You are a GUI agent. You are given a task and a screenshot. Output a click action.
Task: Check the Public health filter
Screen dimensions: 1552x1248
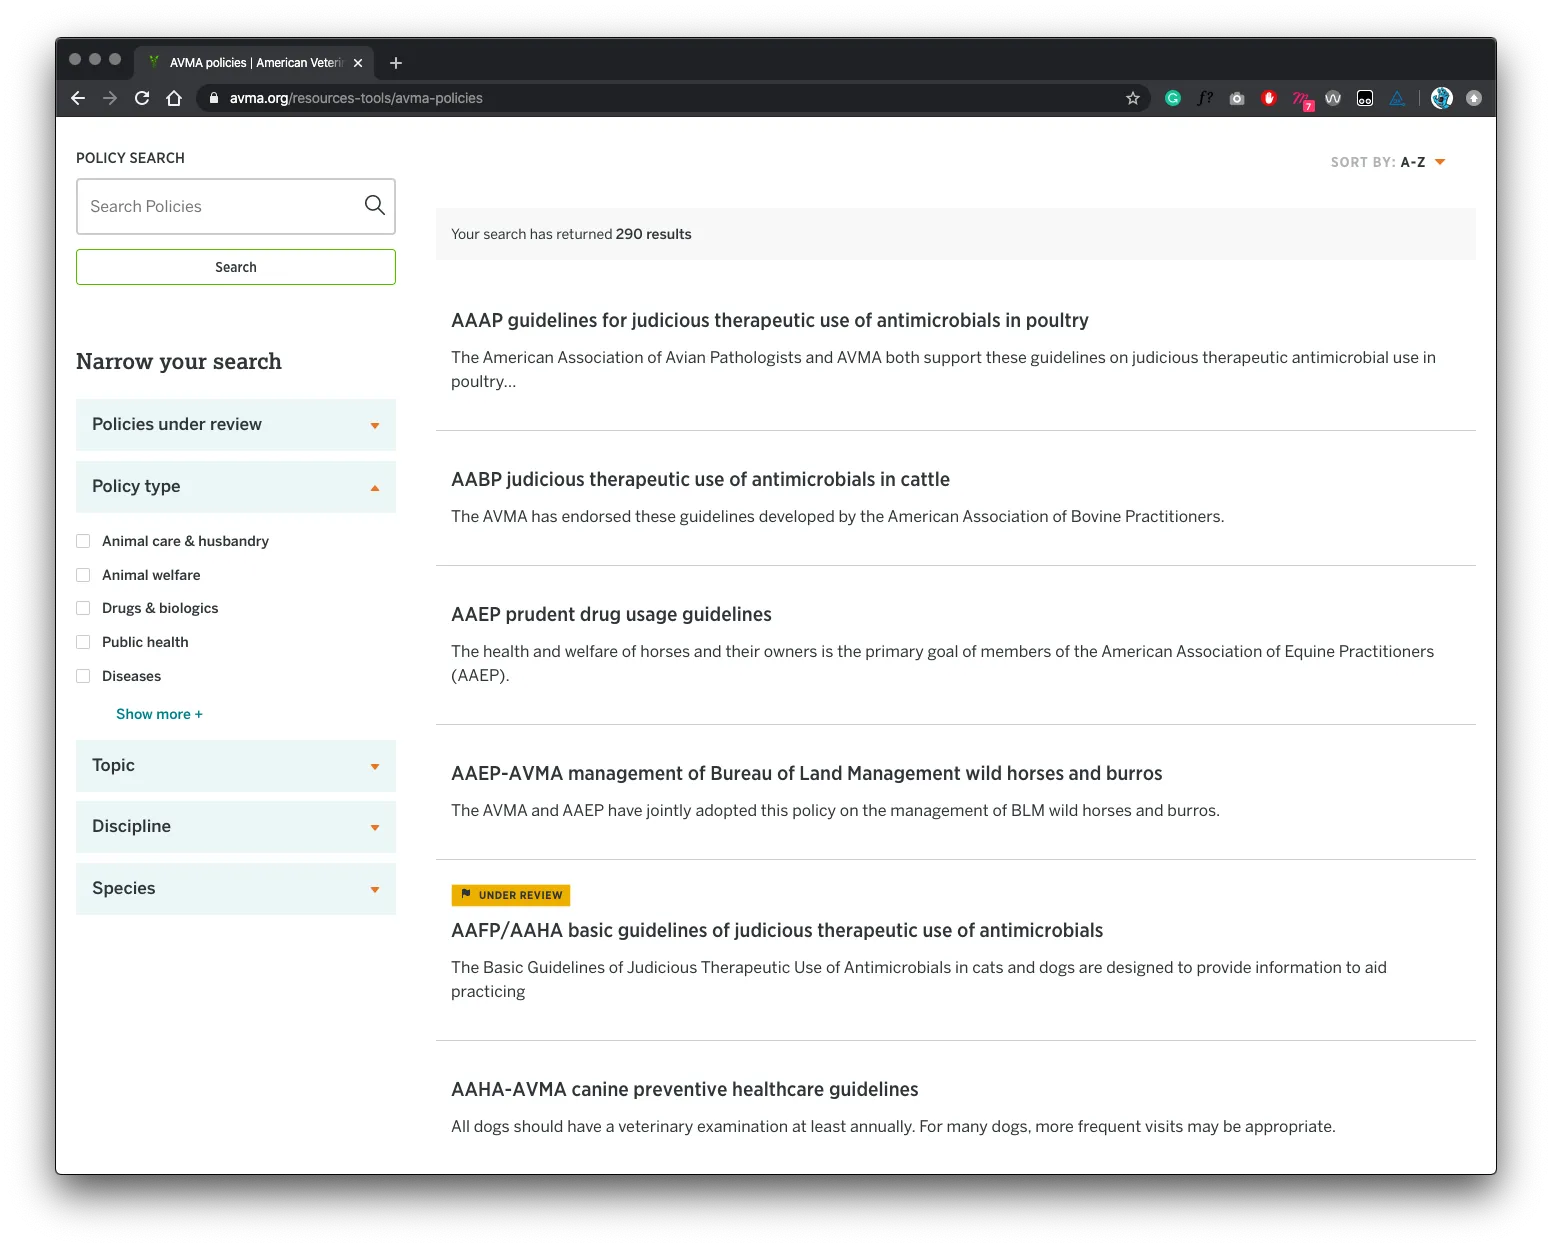[83, 642]
